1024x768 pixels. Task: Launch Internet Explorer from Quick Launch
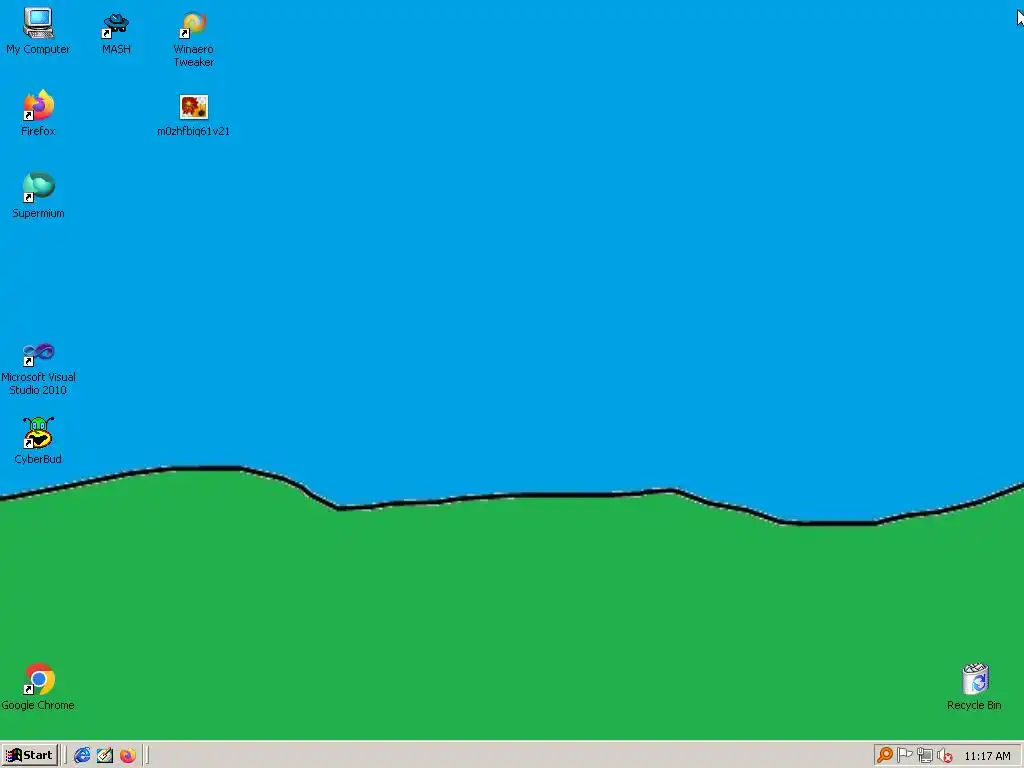pyautogui.click(x=82, y=756)
